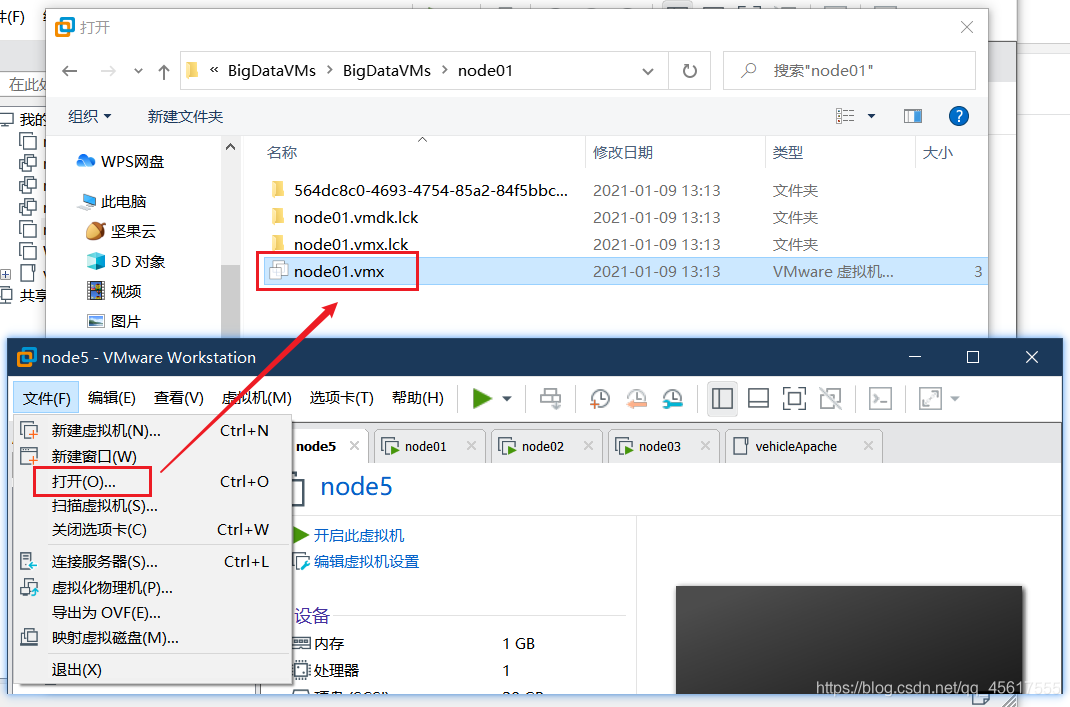Select WPS网盘 in the navigation pane
This screenshot has height=707, width=1070.
pos(120,162)
